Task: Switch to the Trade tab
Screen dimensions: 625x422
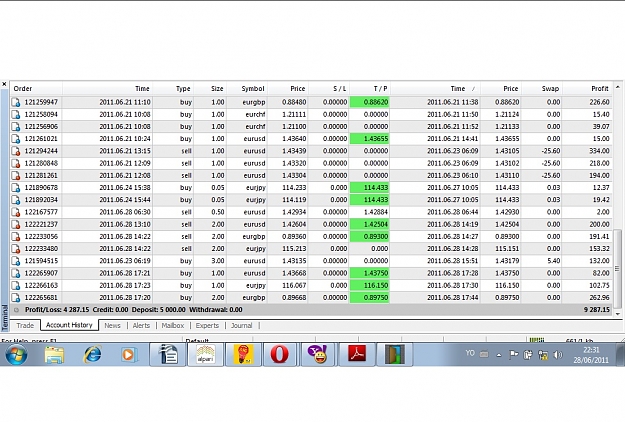Action: pos(25,326)
